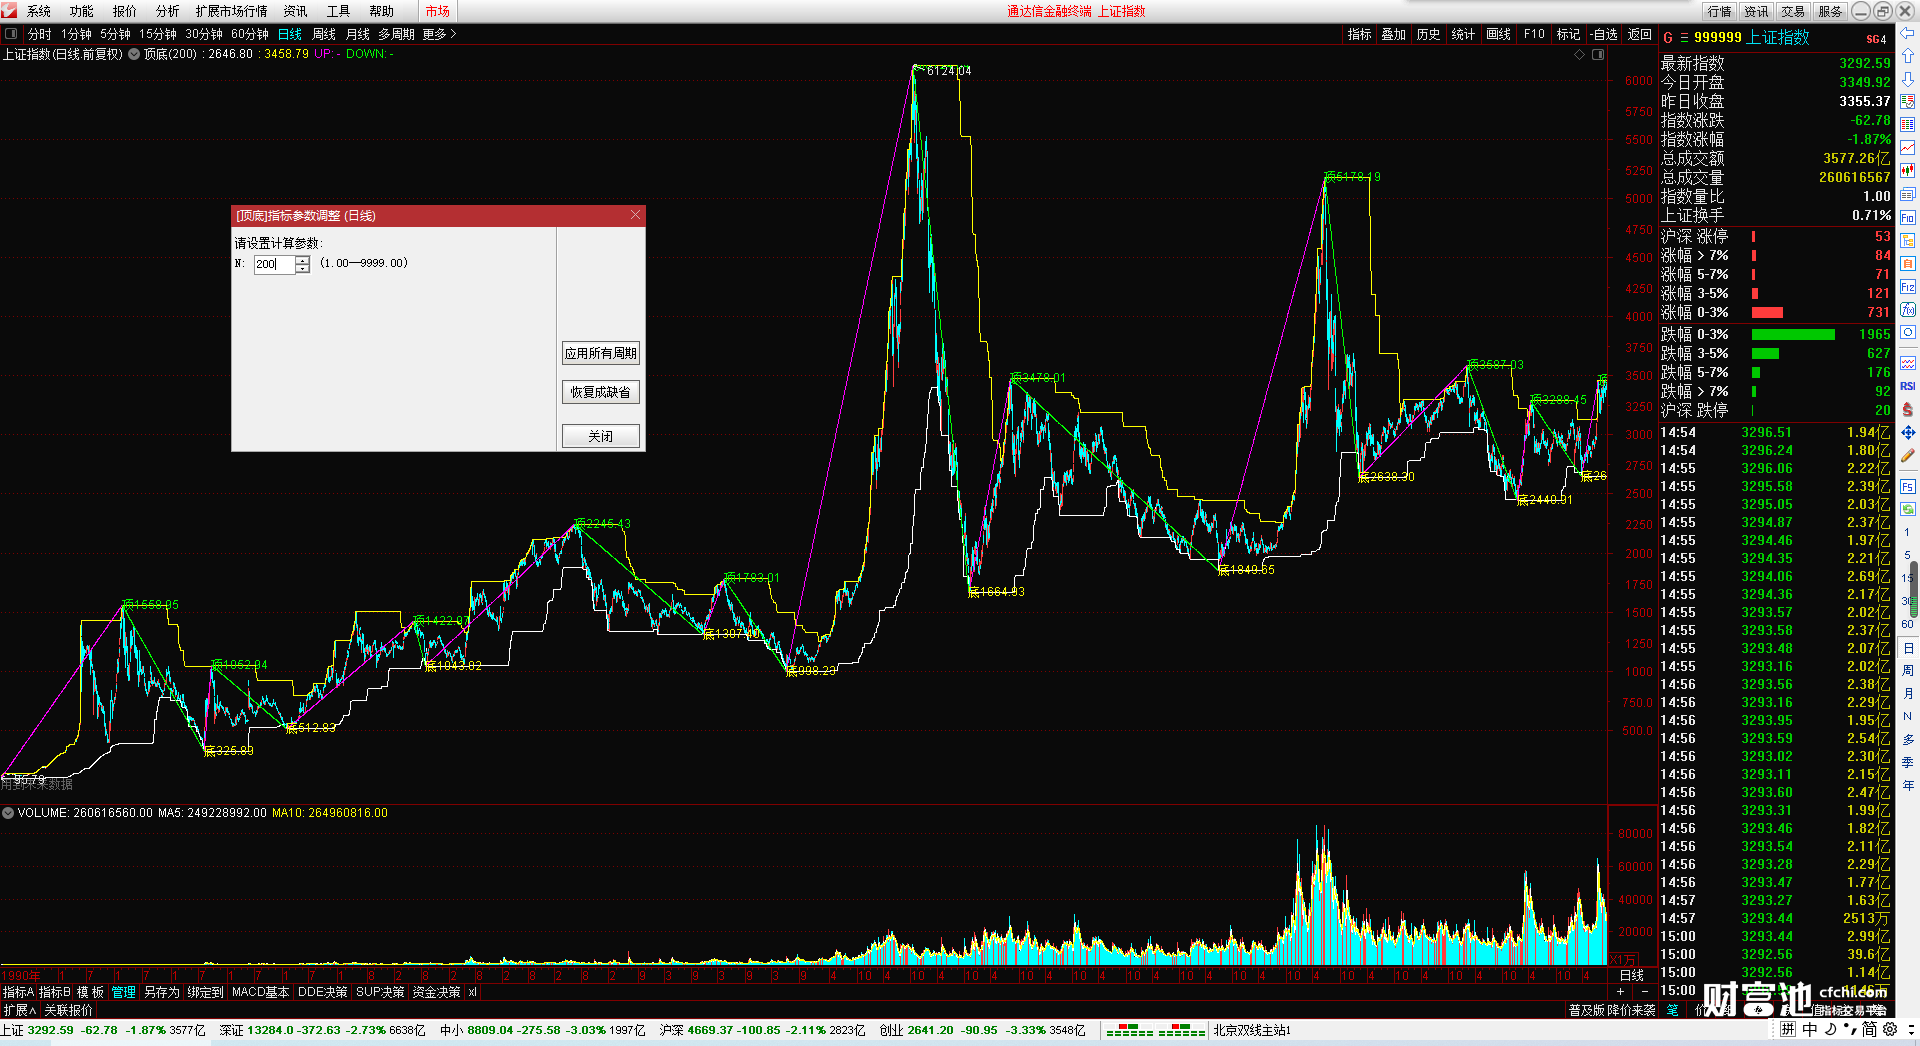This screenshot has height=1046, width=1920.
Task: Open the 扩展市场行情 menu
Action: 232,11
